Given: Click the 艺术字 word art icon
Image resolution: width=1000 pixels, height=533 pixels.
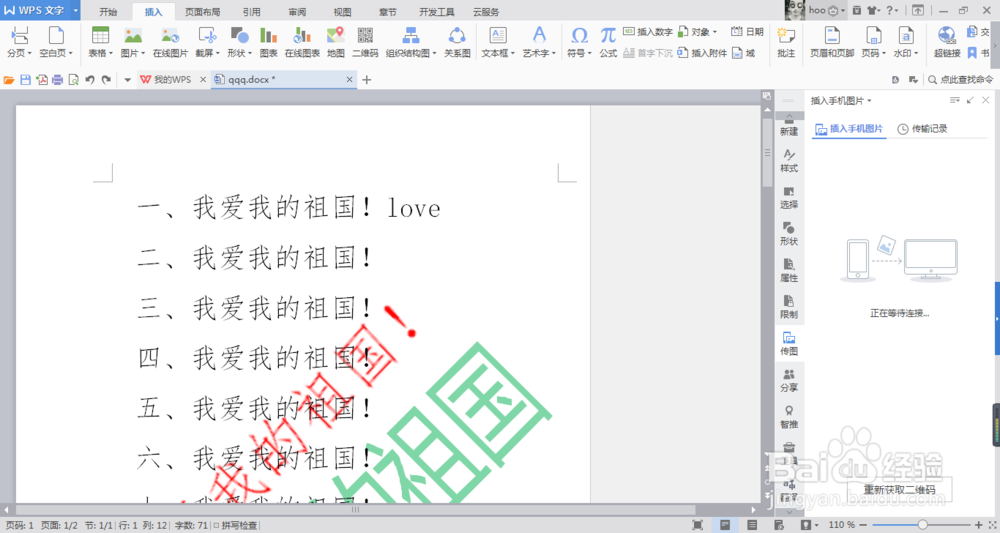Looking at the screenshot, I should [x=539, y=36].
